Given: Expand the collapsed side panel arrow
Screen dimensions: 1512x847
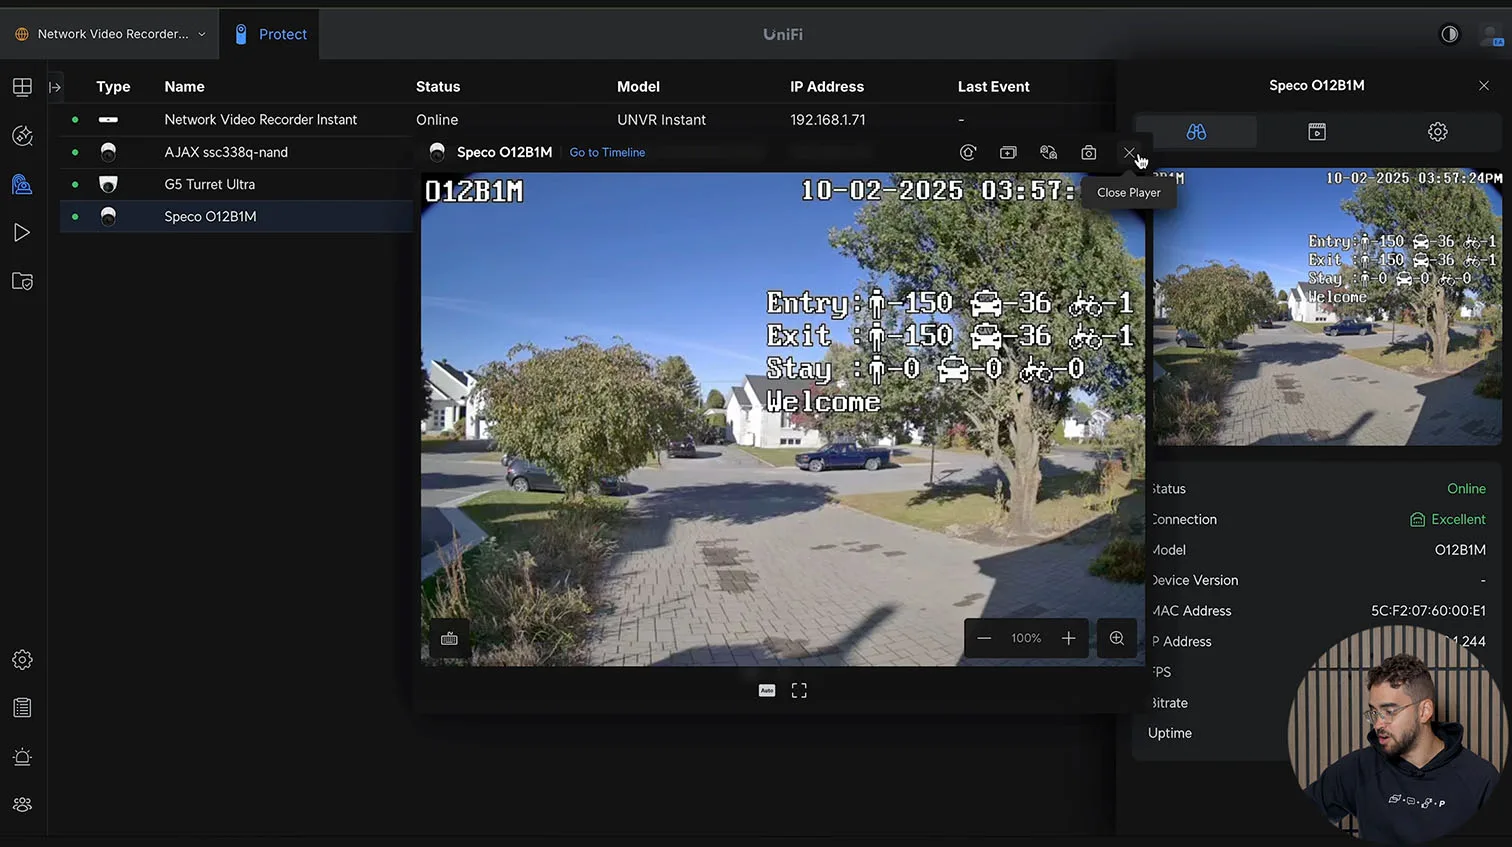Looking at the screenshot, I should pos(55,87).
